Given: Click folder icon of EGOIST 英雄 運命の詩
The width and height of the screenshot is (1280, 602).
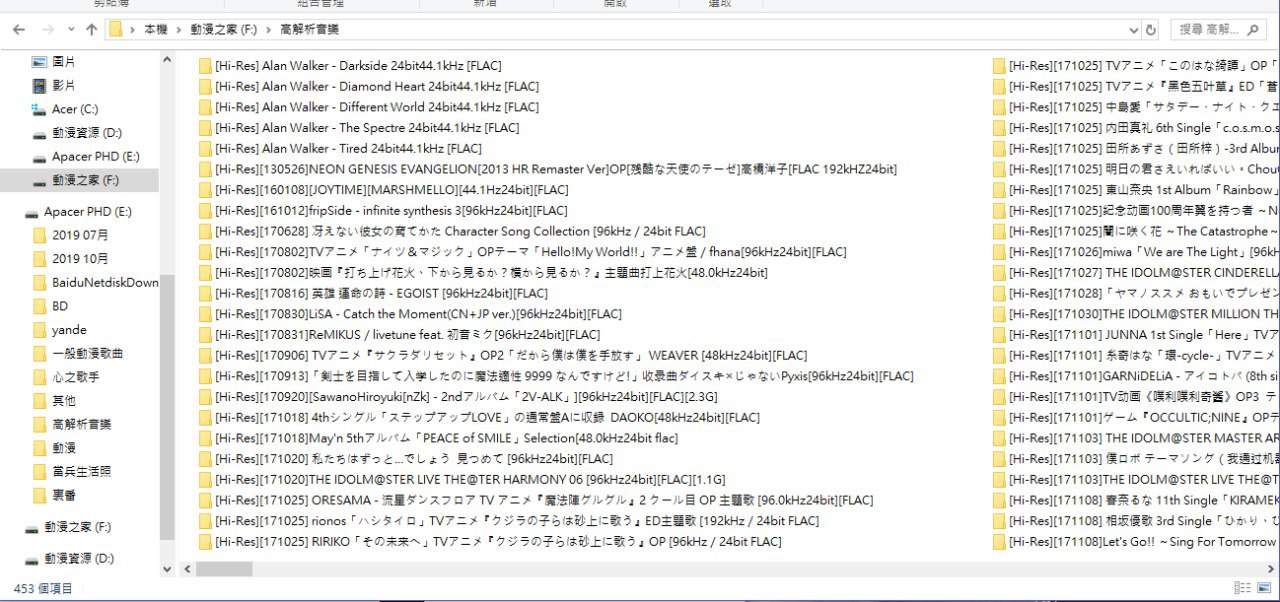Looking at the screenshot, I should pos(205,293).
